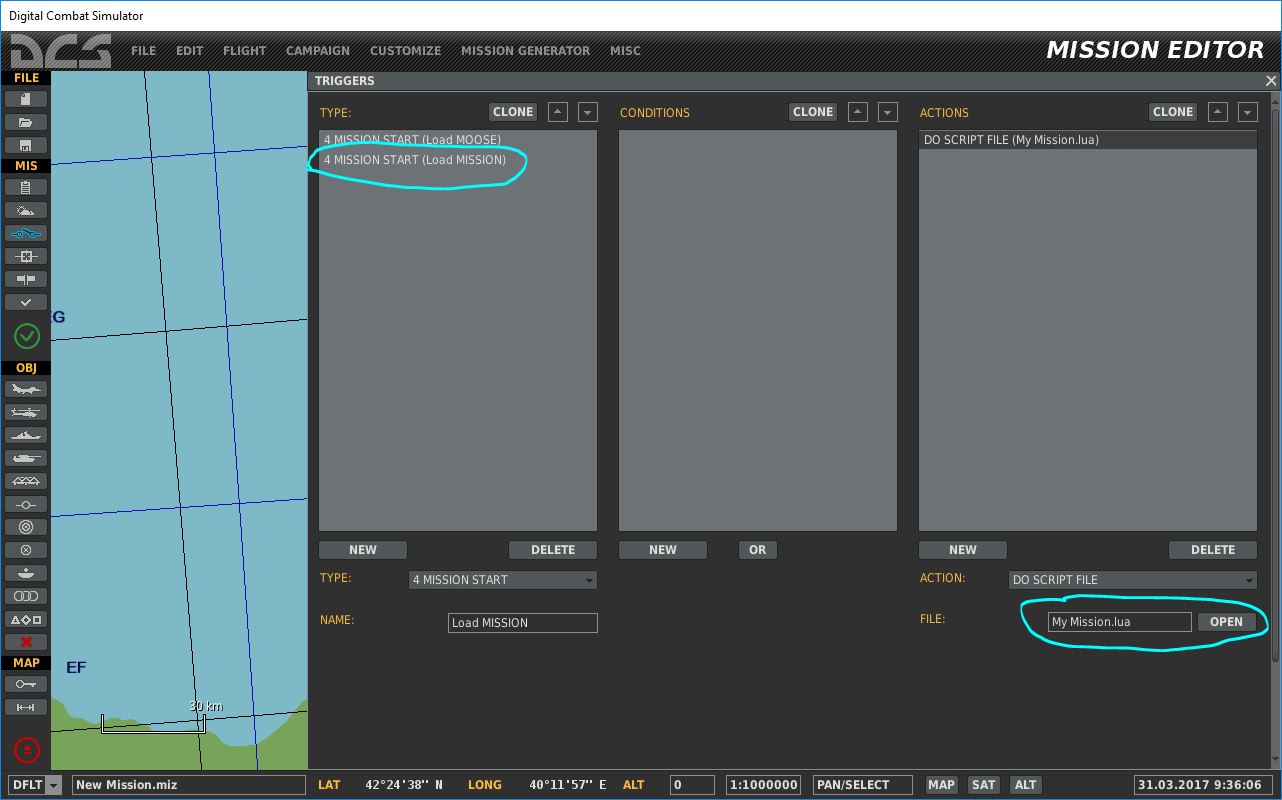Toggle the ALT map view
Viewport: 1282px width, 800px height.
[x=1025, y=785]
